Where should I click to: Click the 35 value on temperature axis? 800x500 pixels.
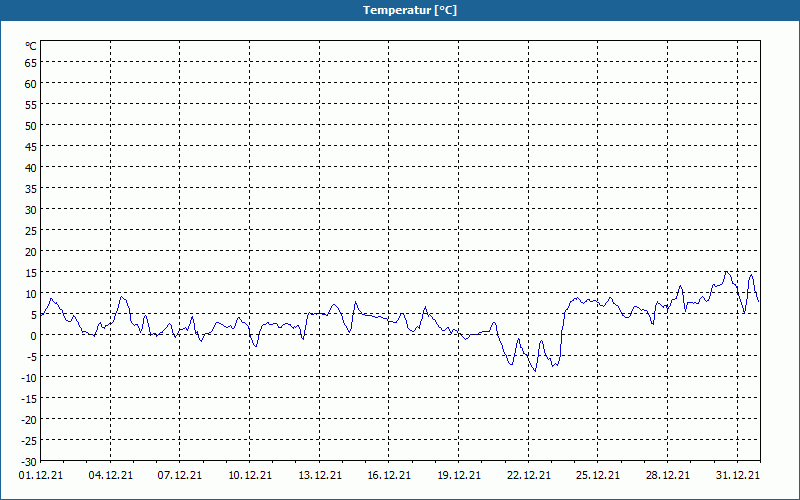tap(31, 189)
